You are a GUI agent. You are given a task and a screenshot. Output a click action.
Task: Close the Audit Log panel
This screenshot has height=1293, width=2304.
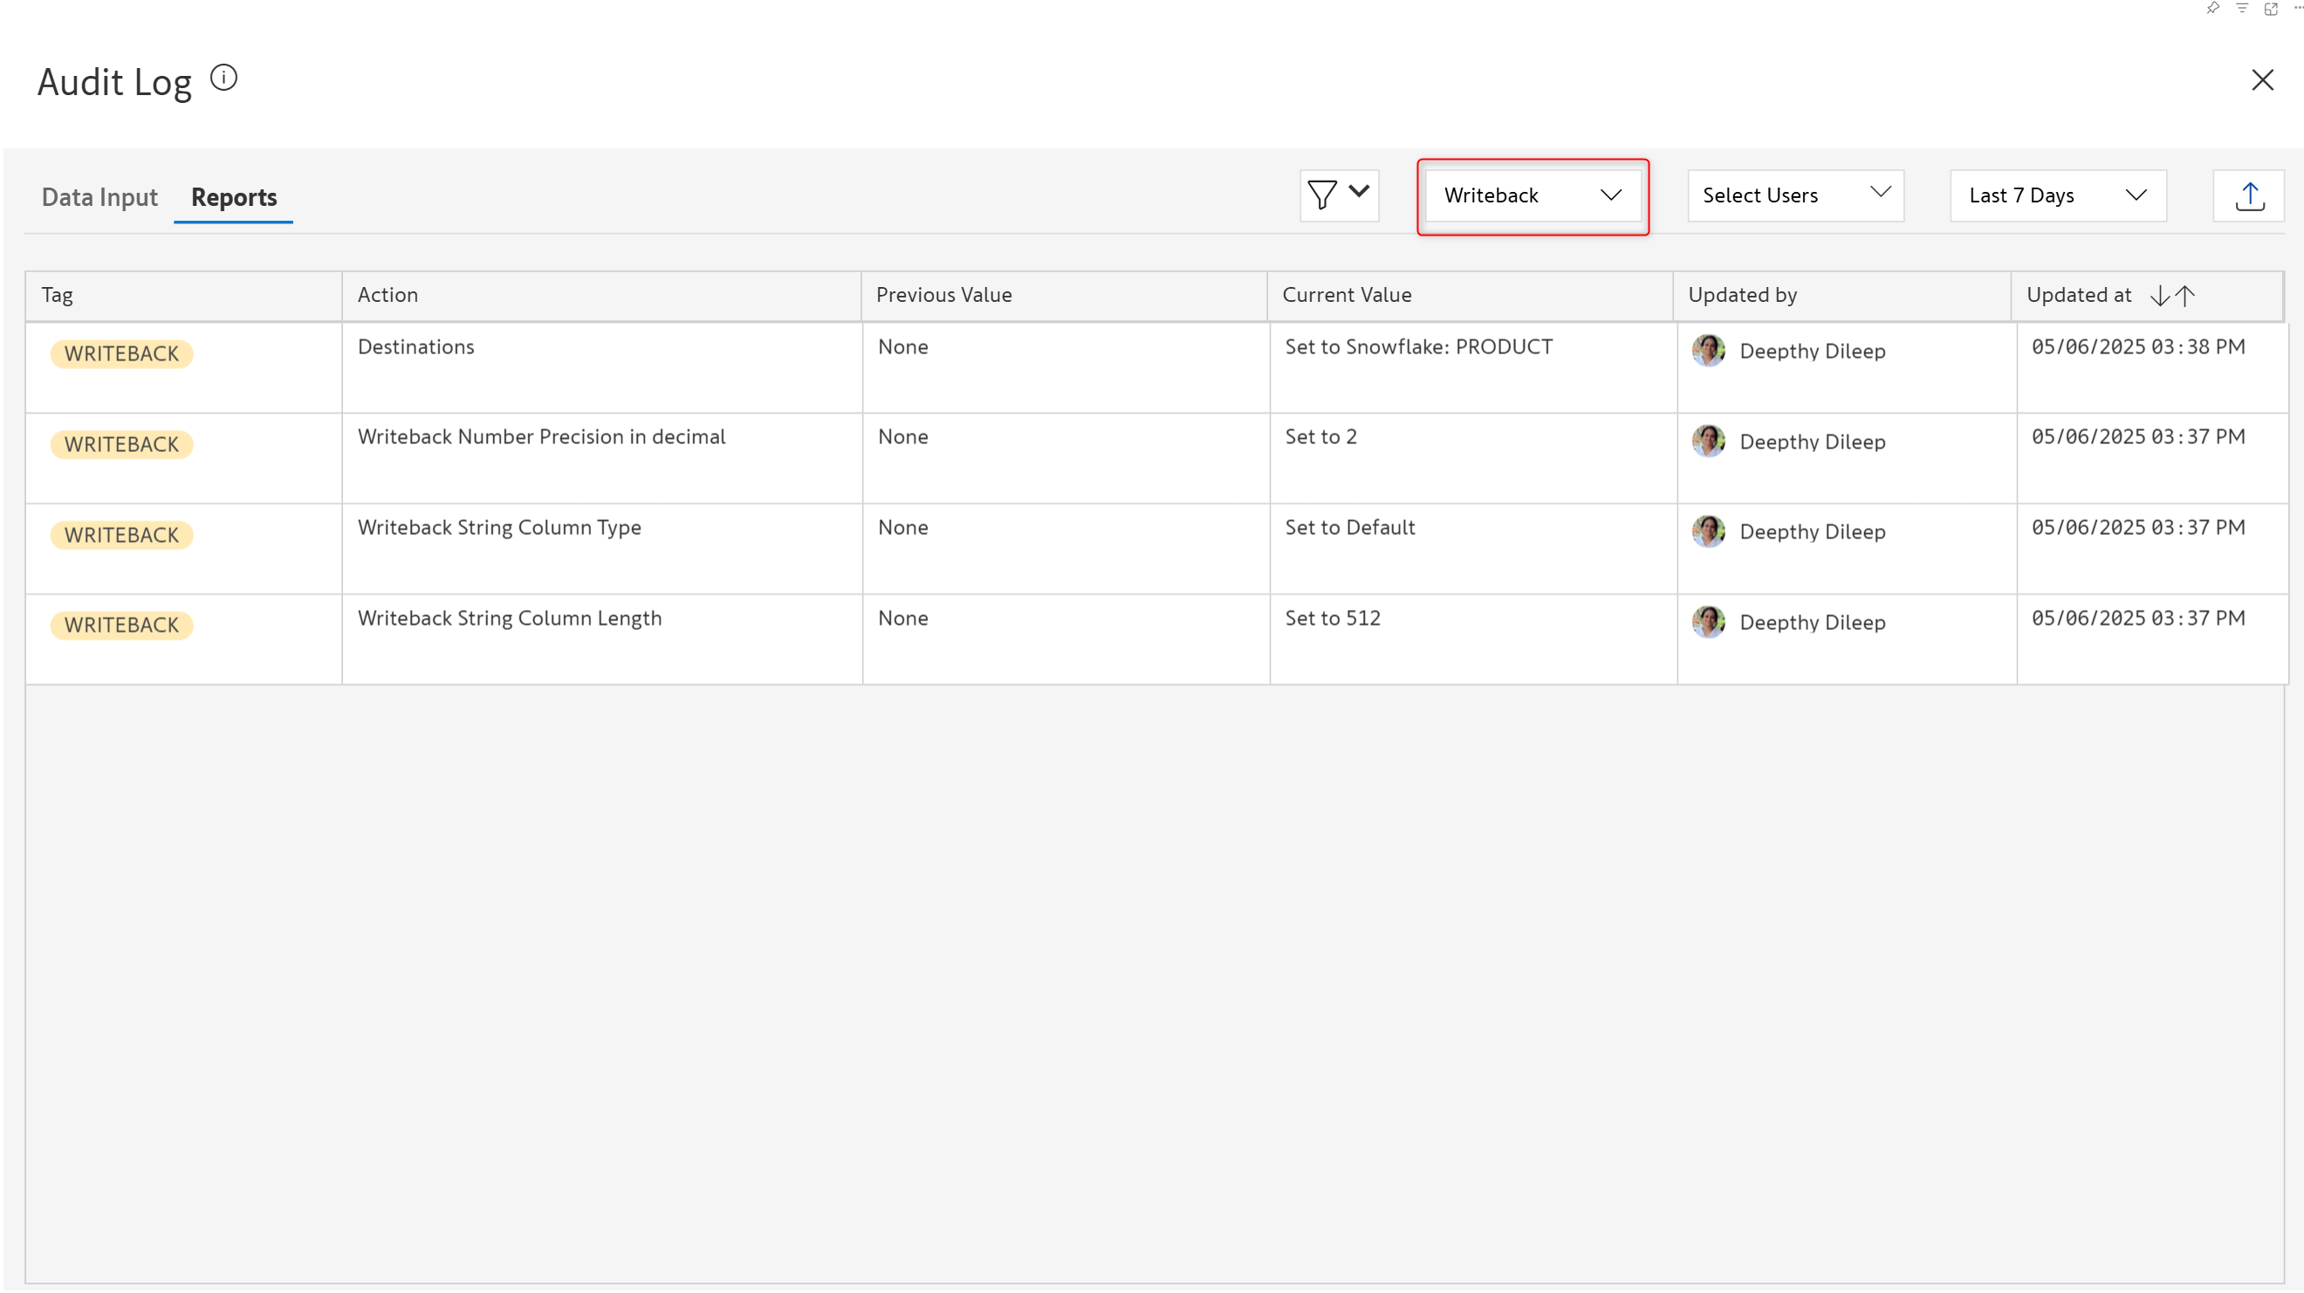pos(2262,80)
